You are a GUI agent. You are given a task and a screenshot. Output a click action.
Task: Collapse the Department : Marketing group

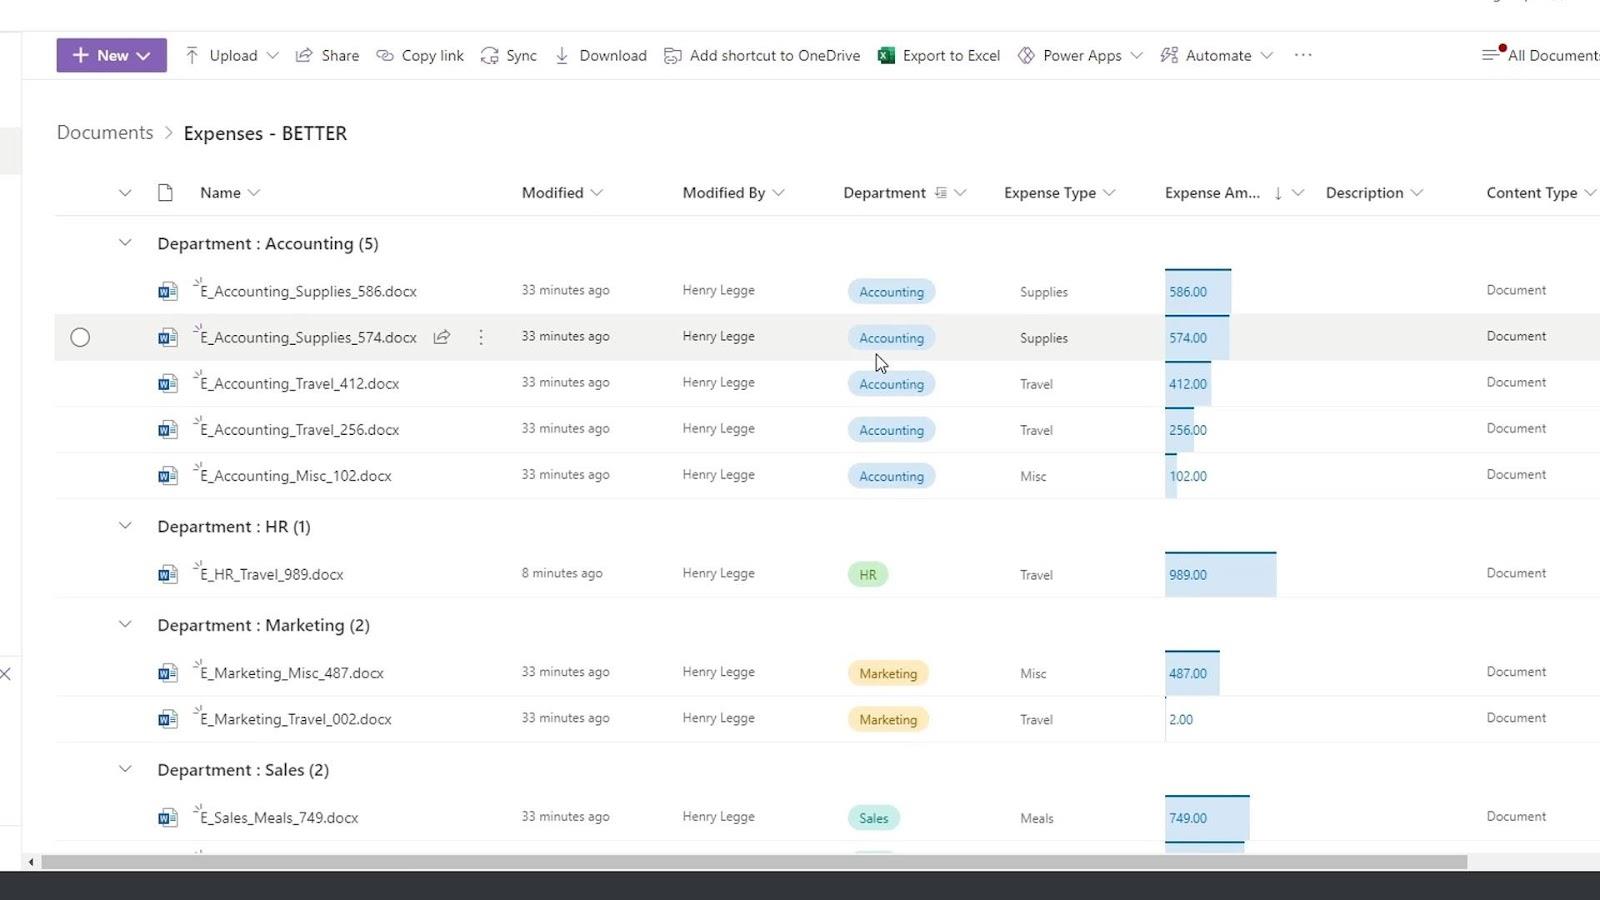tap(125, 624)
